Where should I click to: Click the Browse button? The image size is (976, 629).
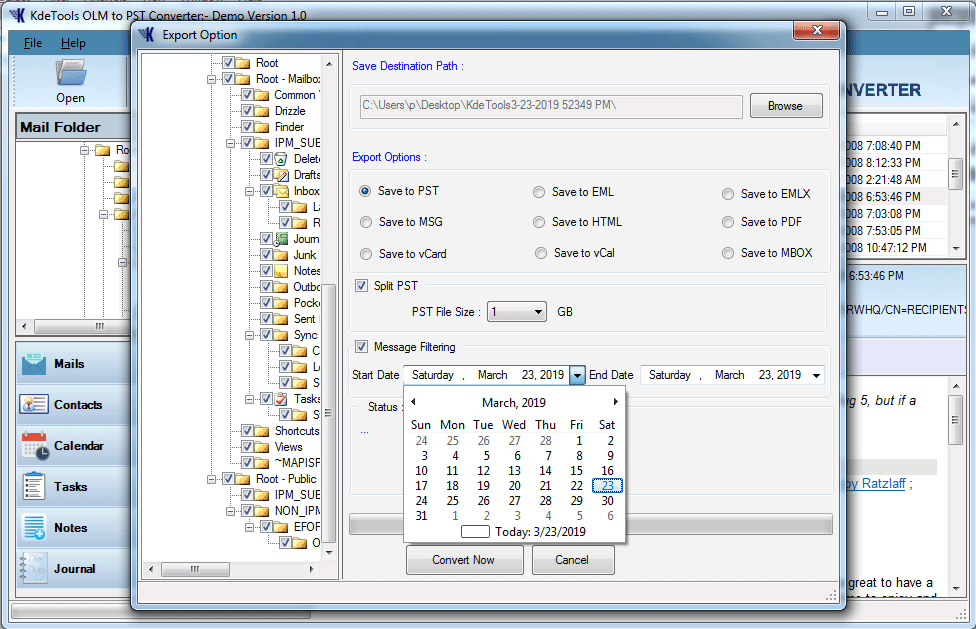click(786, 106)
